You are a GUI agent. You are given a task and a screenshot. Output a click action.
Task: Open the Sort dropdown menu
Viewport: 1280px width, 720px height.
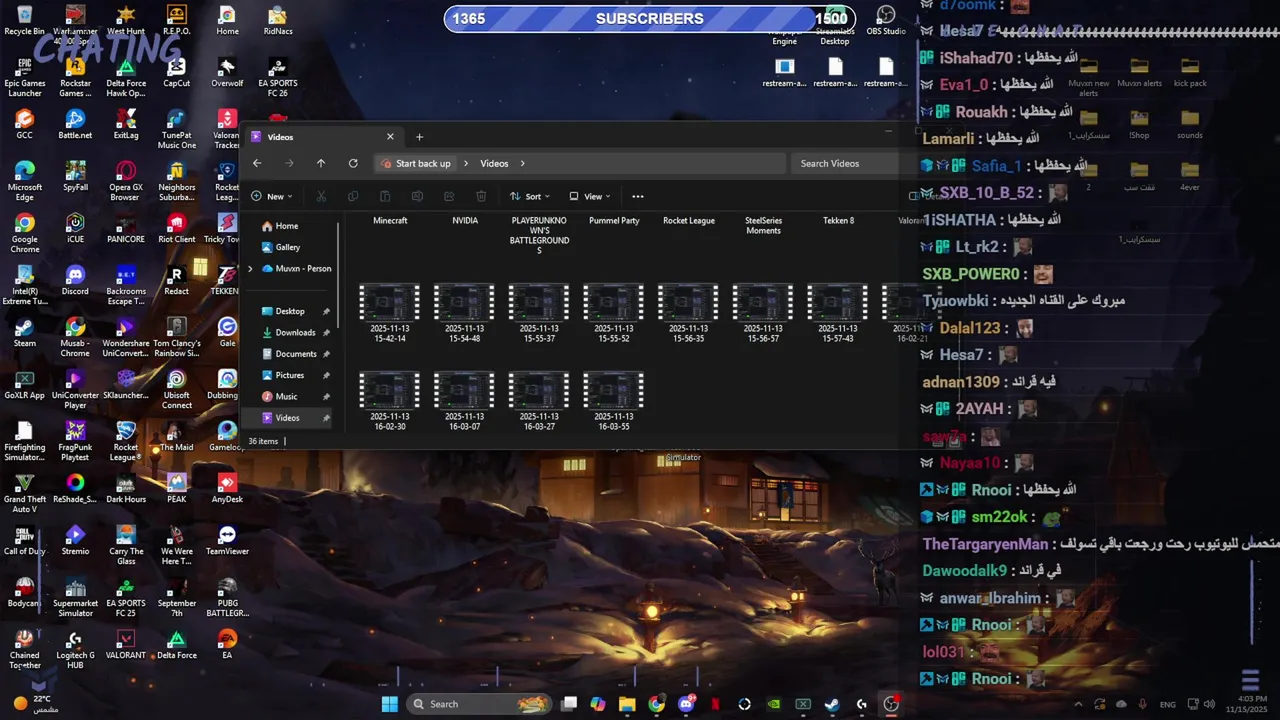530,196
